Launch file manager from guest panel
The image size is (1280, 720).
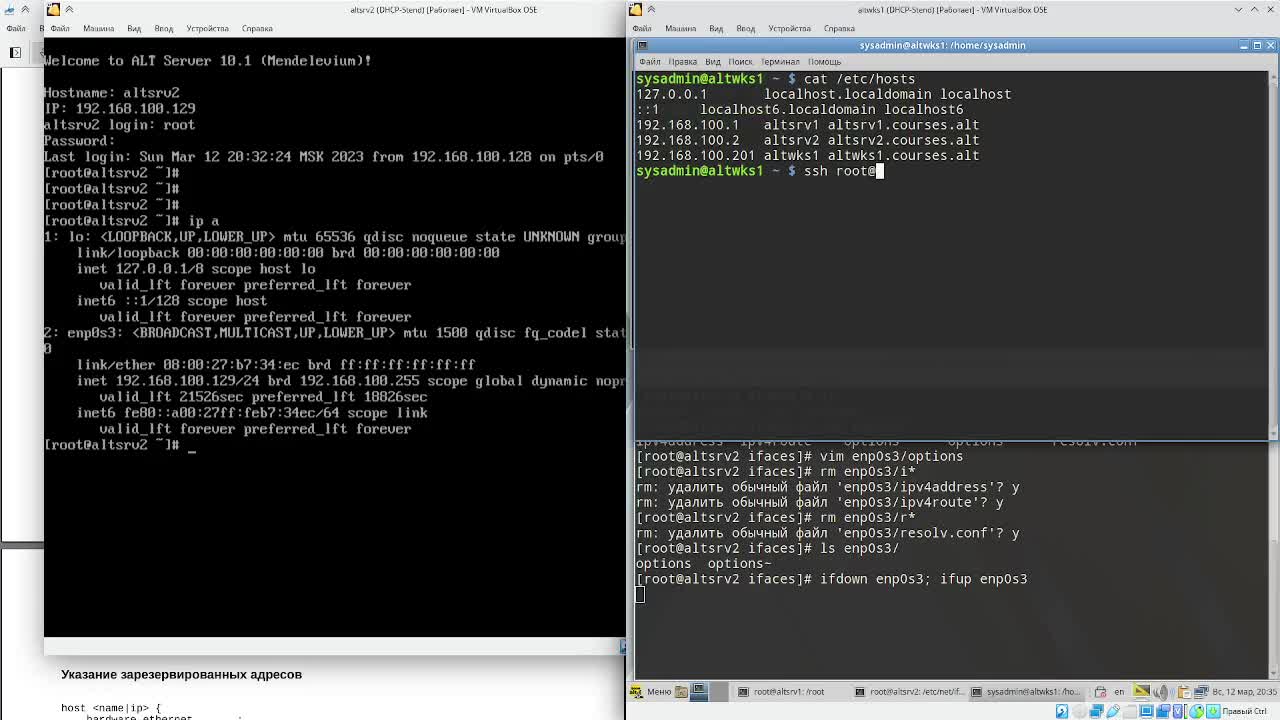tap(681, 691)
